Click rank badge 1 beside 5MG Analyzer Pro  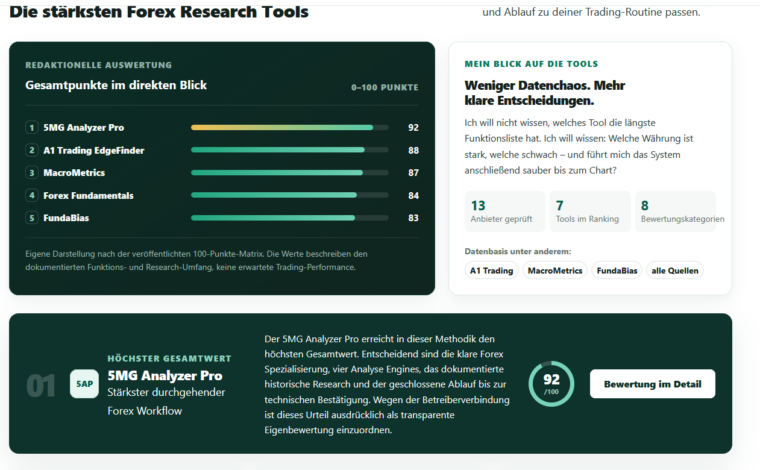[32, 127]
